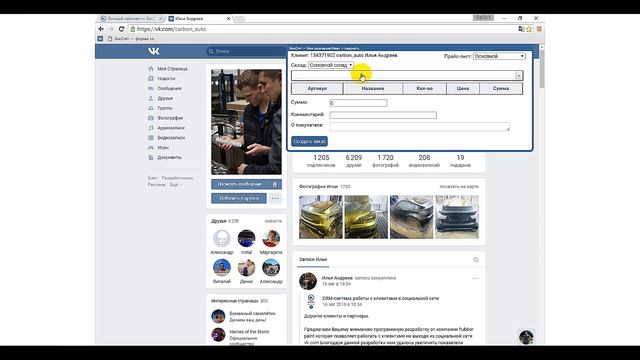This screenshot has width=640, height=360.
Task: Reload the page with refresh icon
Action: click(121, 29)
